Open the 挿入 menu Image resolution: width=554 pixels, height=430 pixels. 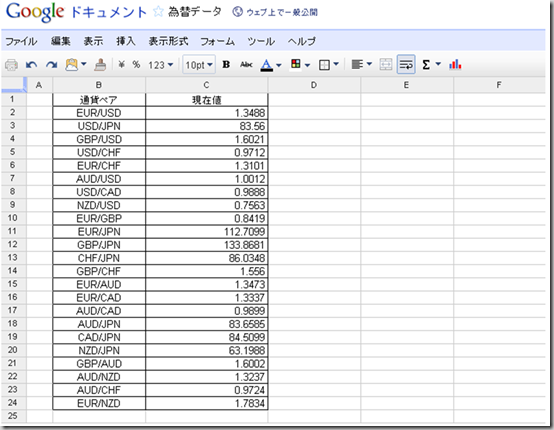126,41
